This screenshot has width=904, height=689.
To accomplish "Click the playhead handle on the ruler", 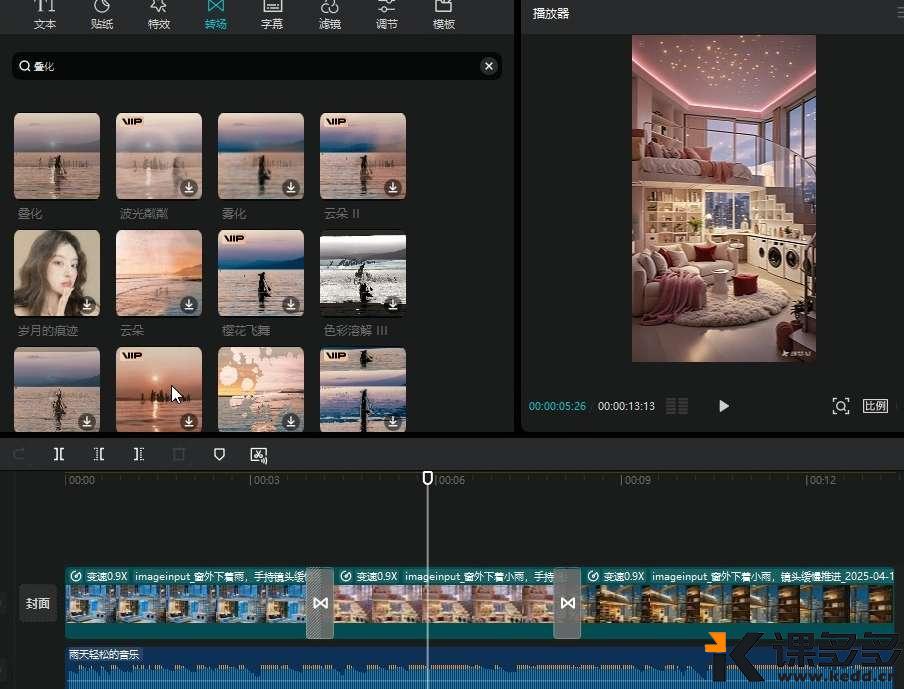I will point(427,478).
